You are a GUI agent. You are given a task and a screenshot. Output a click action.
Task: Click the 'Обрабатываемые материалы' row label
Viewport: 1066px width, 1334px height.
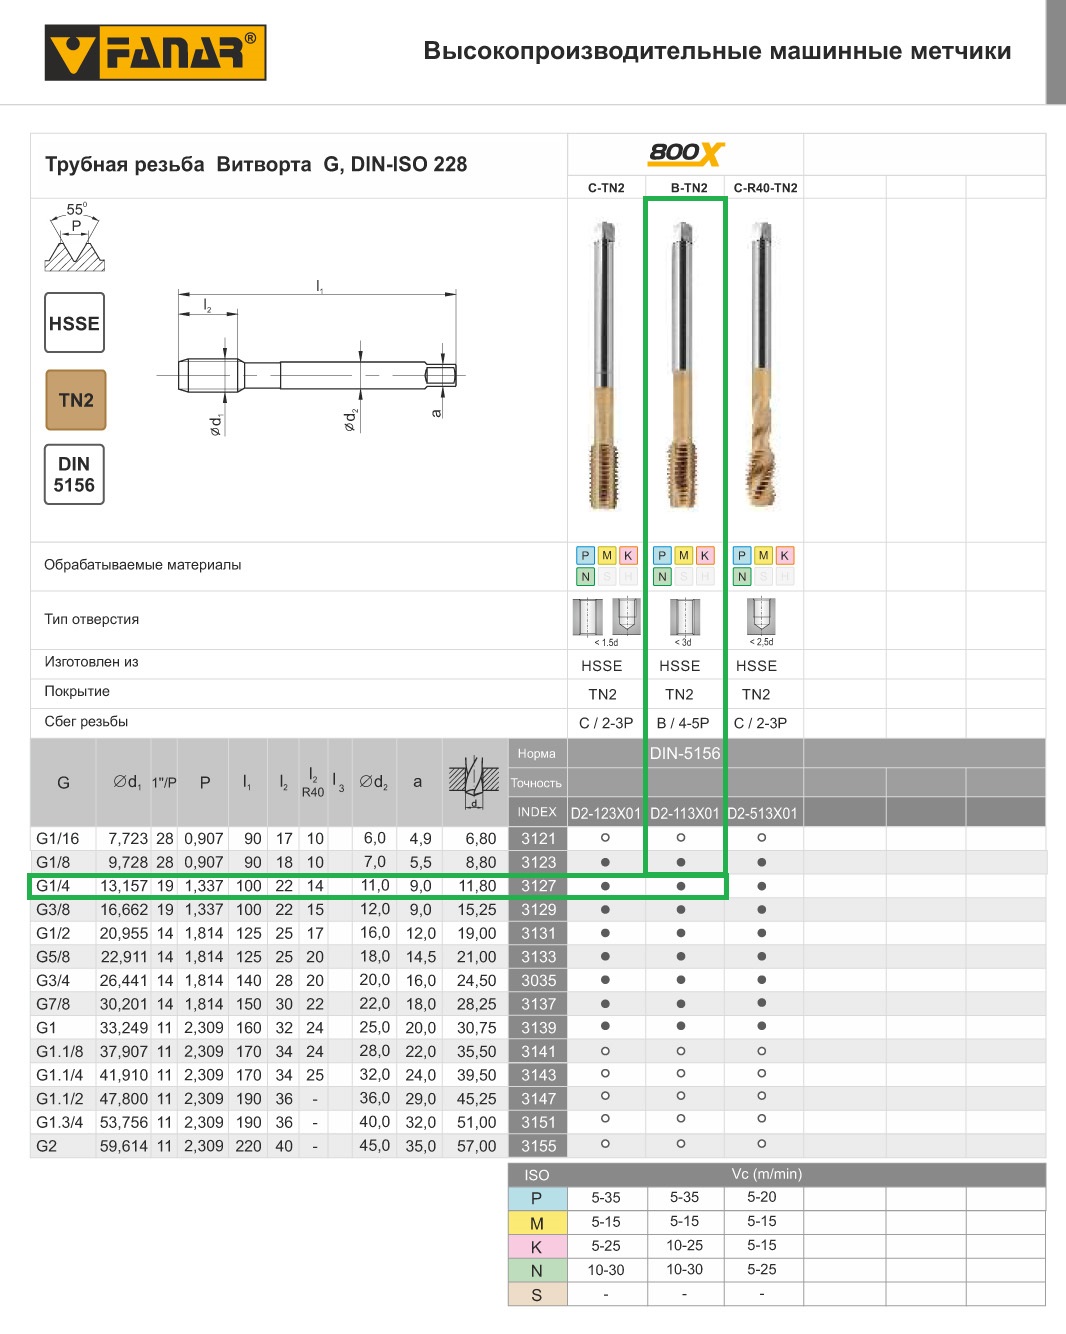[x=143, y=565]
